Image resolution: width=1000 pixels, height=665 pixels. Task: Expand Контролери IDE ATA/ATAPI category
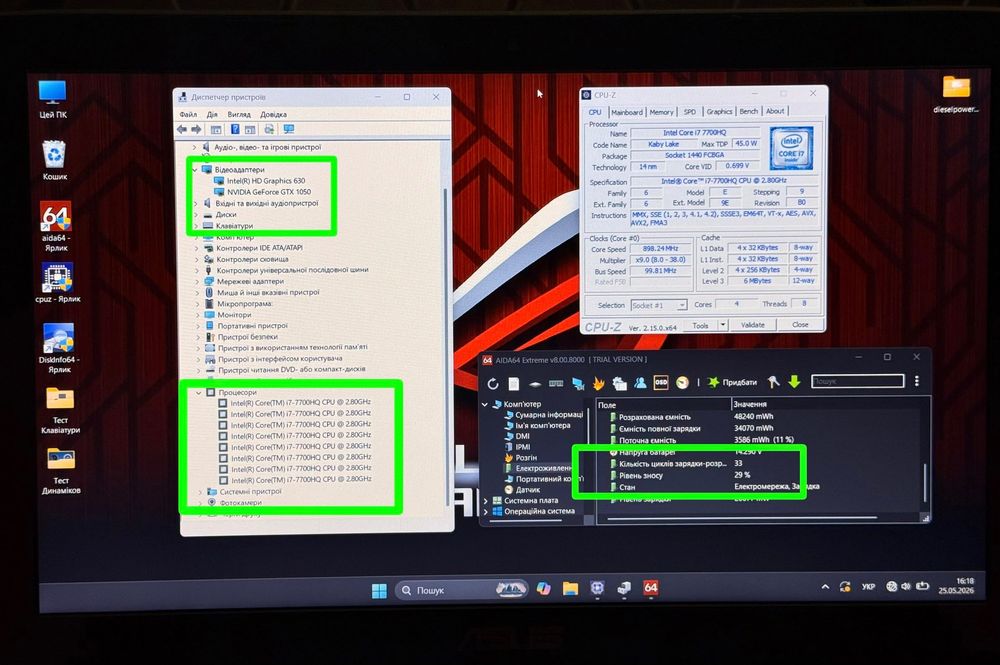[x=196, y=248]
